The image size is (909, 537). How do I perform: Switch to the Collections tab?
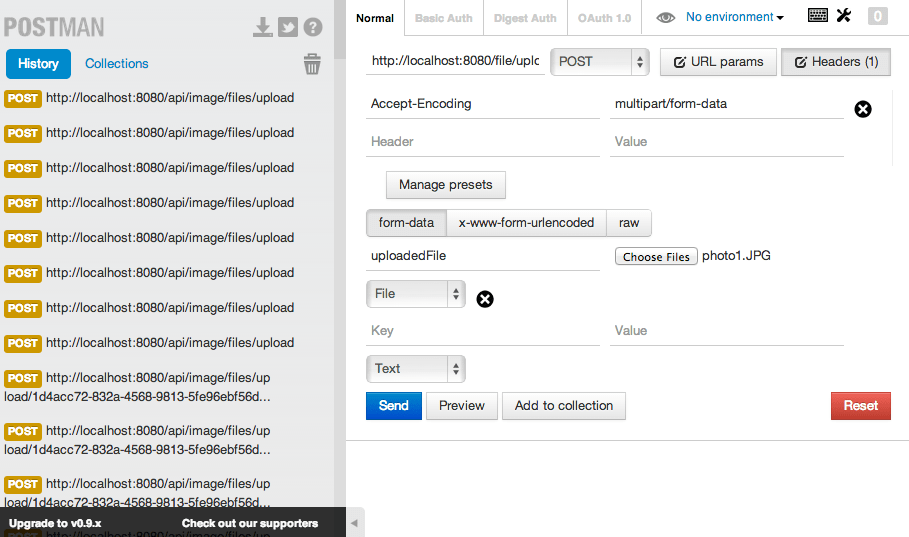tap(117, 64)
